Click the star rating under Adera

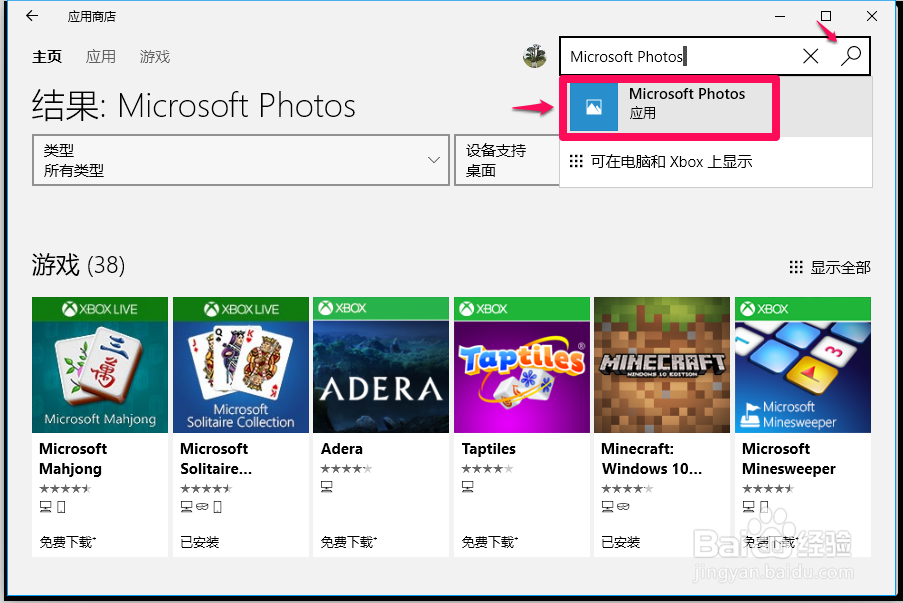tap(347, 469)
